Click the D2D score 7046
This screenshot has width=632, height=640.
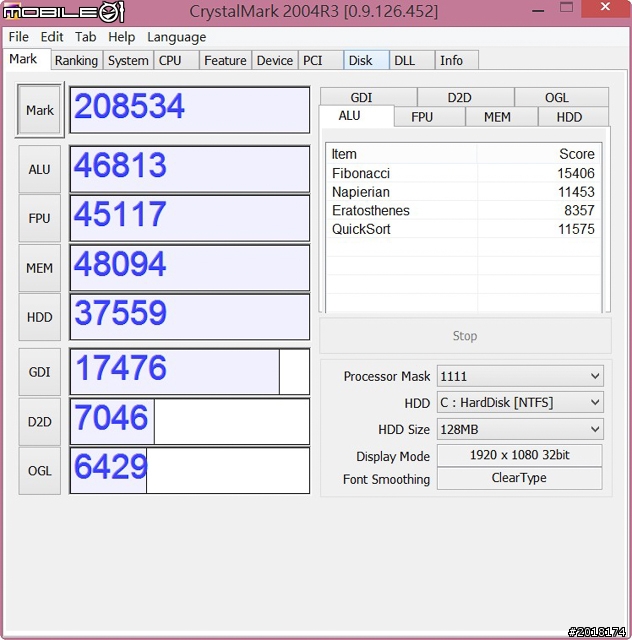pyautogui.click(x=189, y=422)
